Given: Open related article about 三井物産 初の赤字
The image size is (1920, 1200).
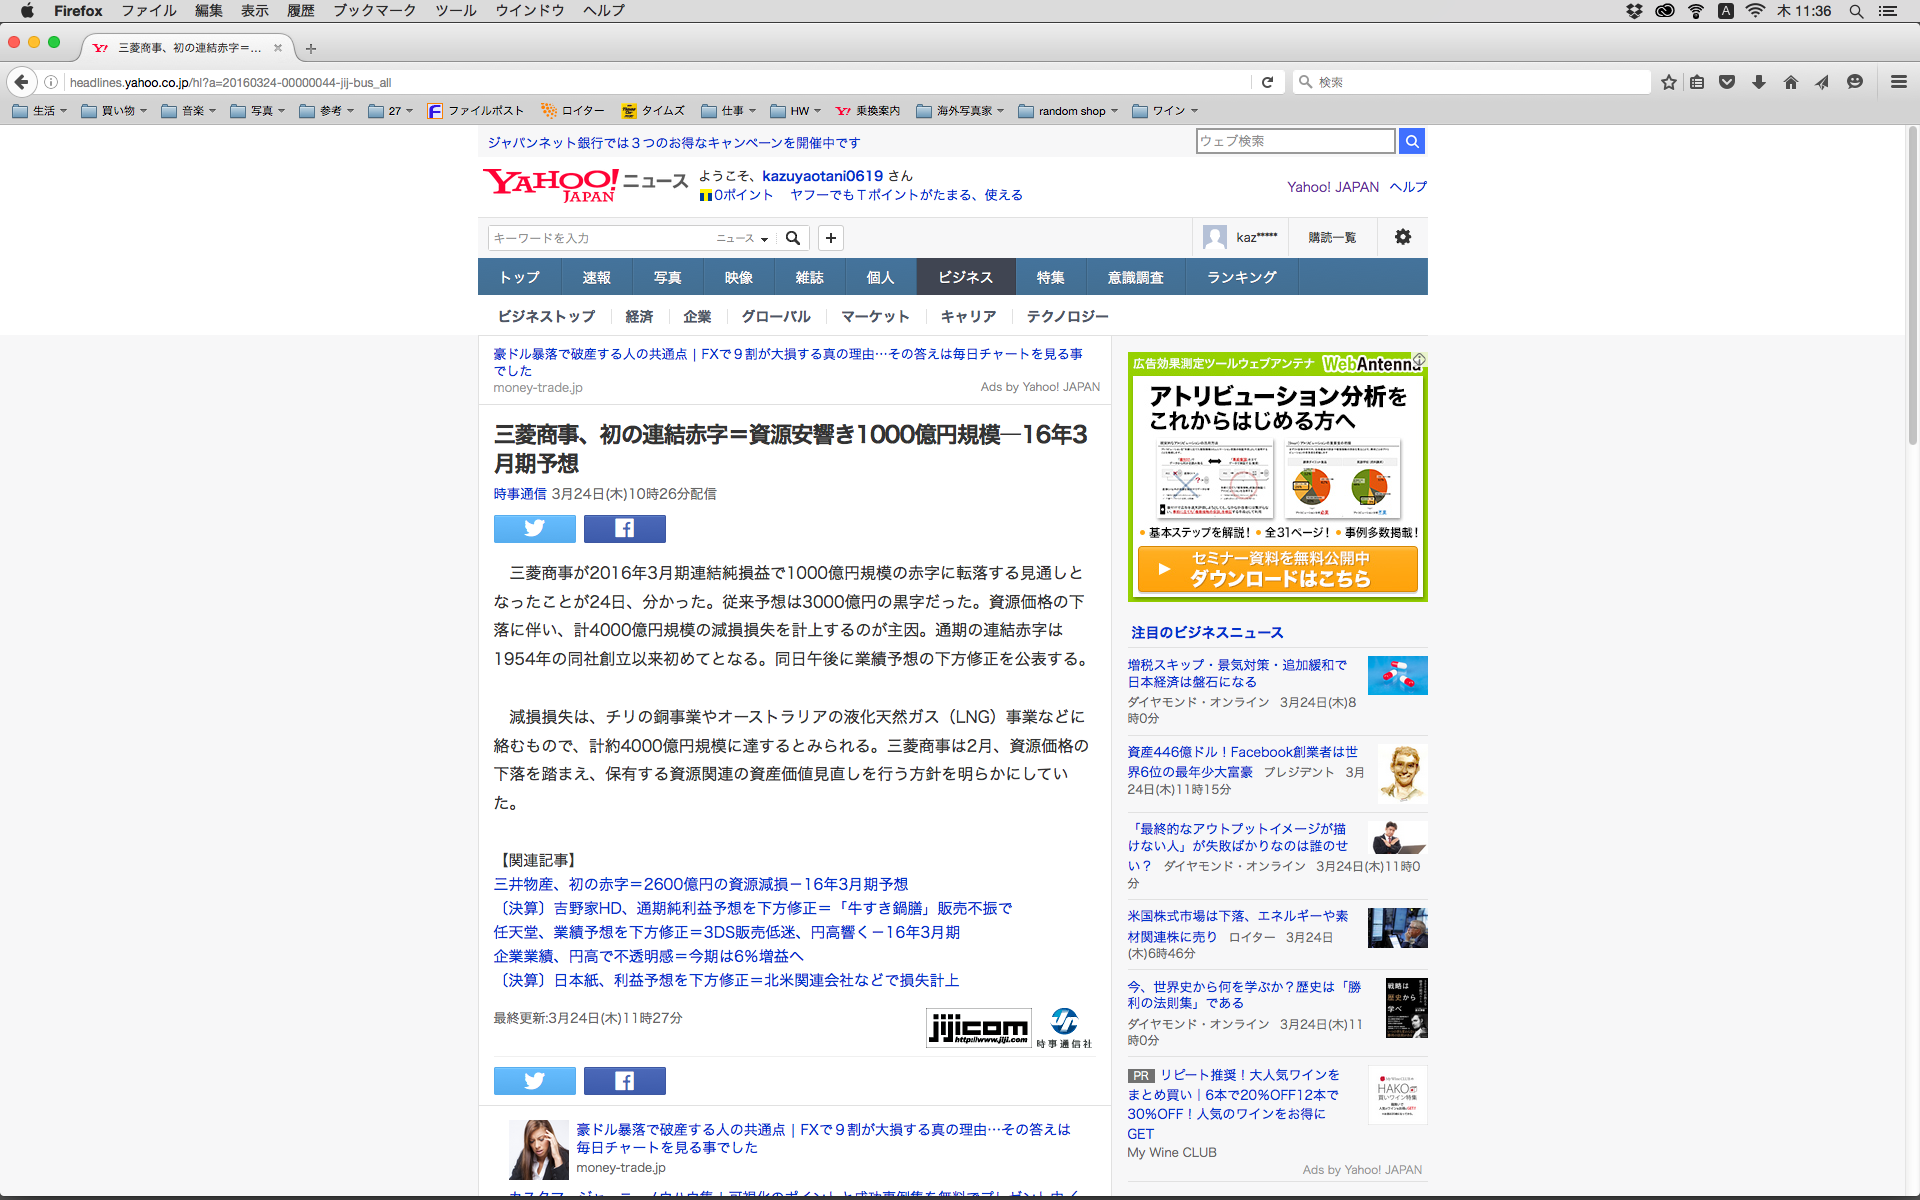Looking at the screenshot, I should 700,884.
